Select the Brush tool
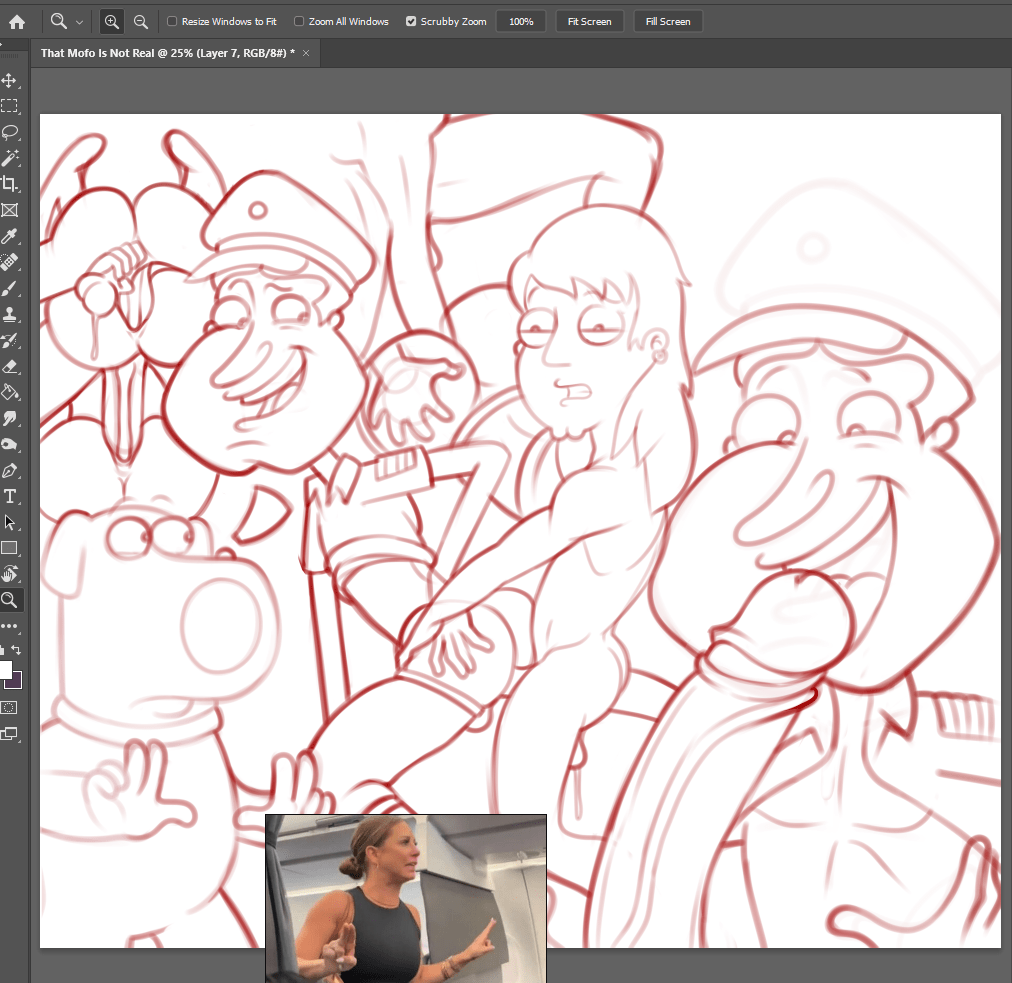The width and height of the screenshot is (1012, 983). tap(10, 288)
